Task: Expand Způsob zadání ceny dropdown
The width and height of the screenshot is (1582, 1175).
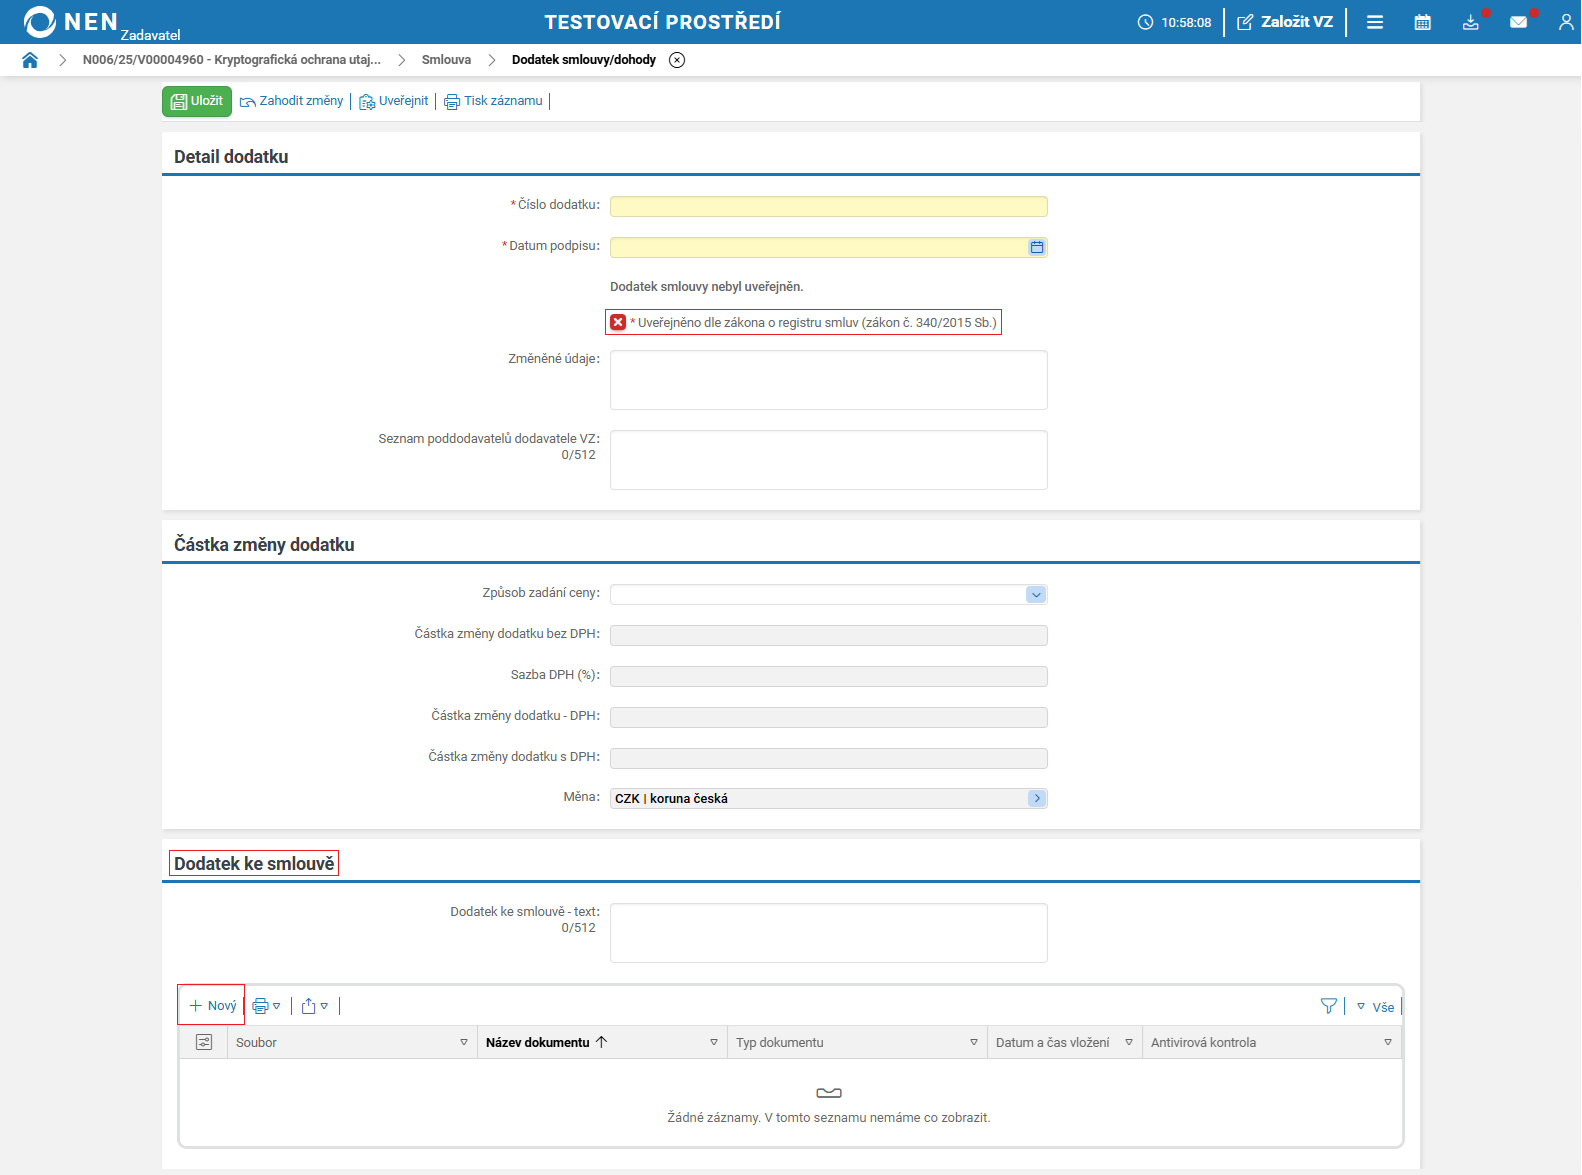Action: [1036, 595]
